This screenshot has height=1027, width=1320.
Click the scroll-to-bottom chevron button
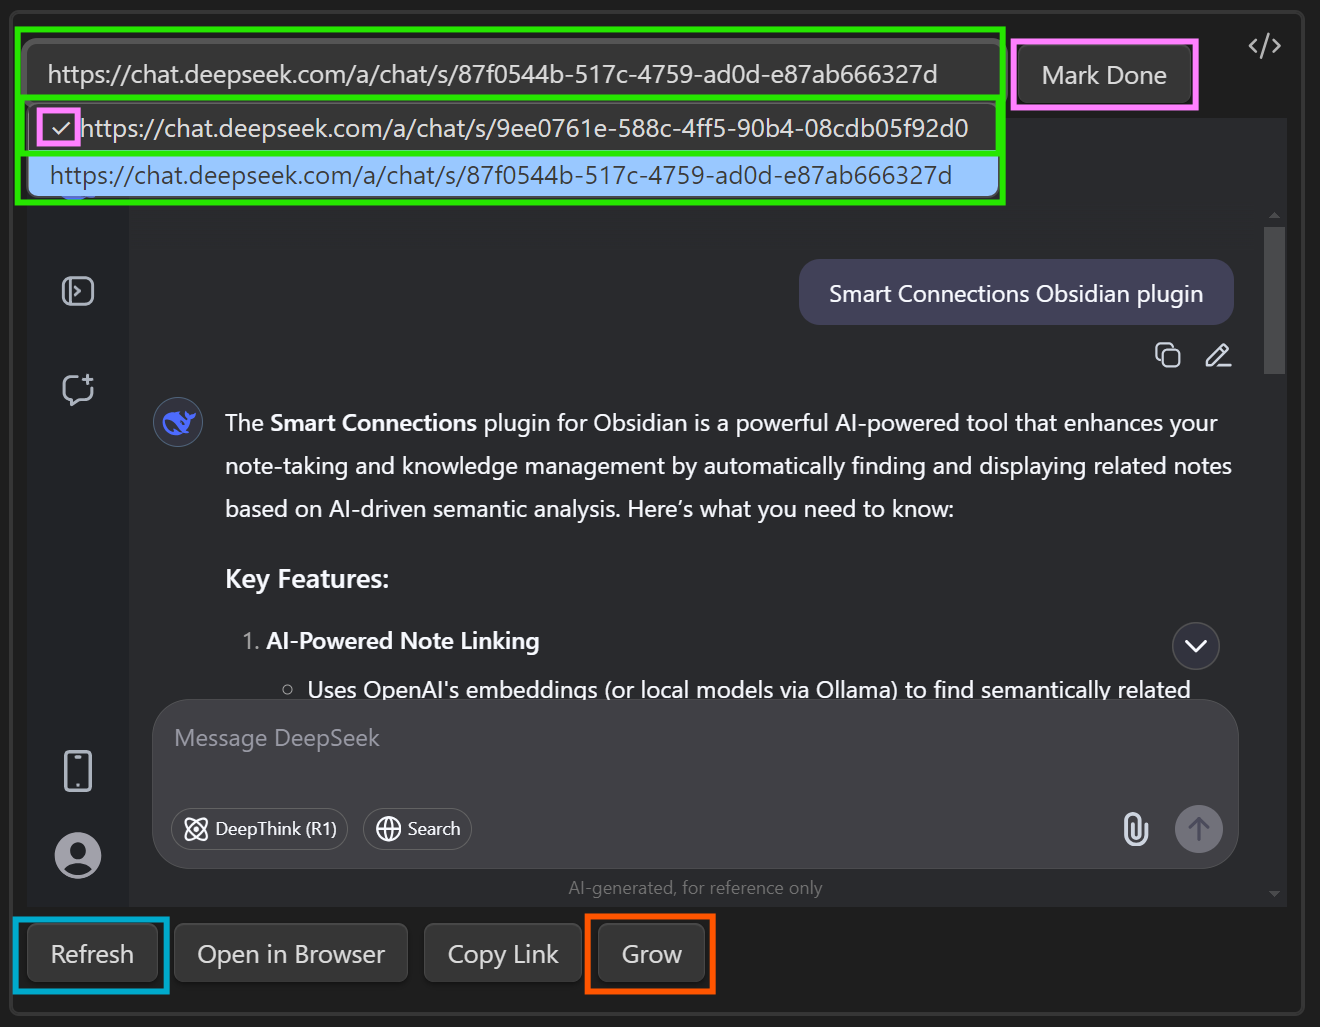[1195, 646]
